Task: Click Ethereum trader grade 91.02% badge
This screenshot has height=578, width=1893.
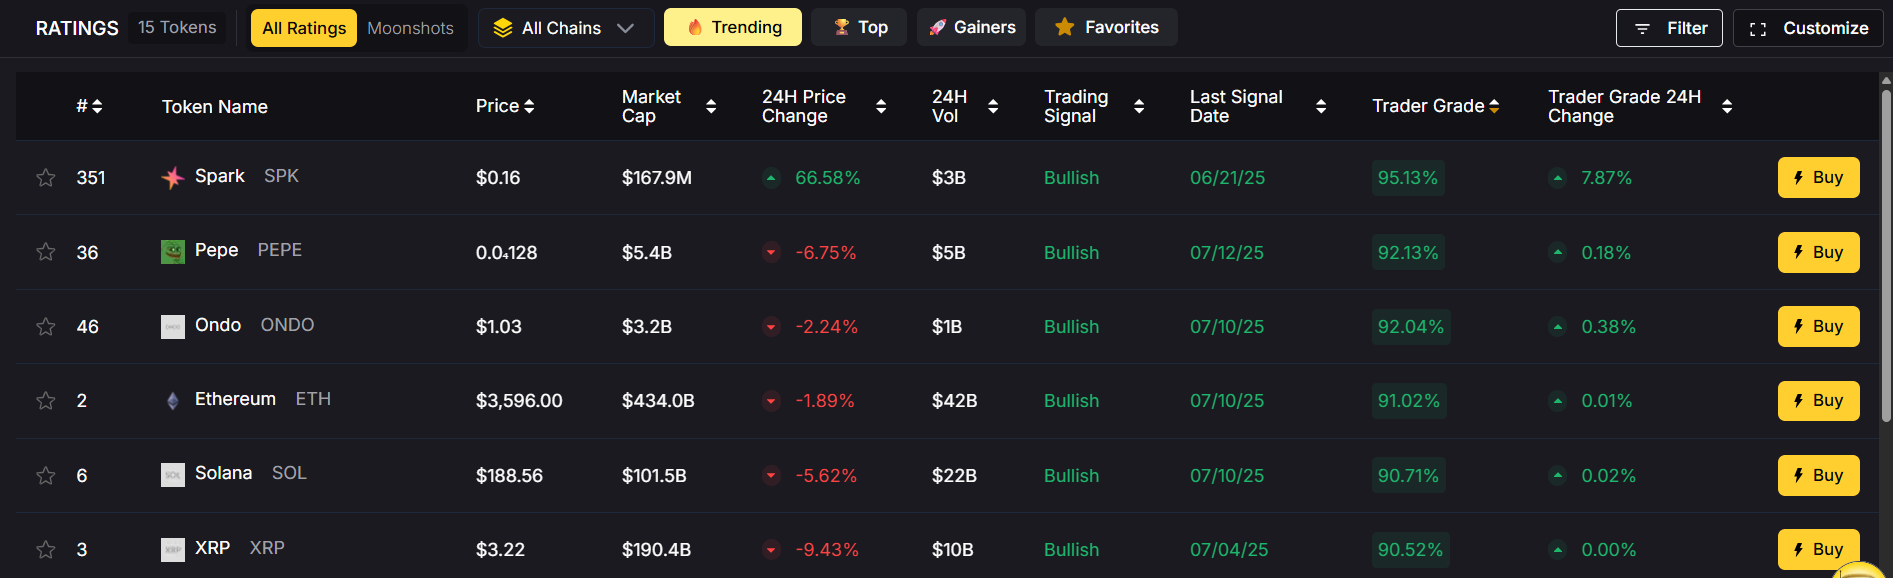Action: 1409,401
